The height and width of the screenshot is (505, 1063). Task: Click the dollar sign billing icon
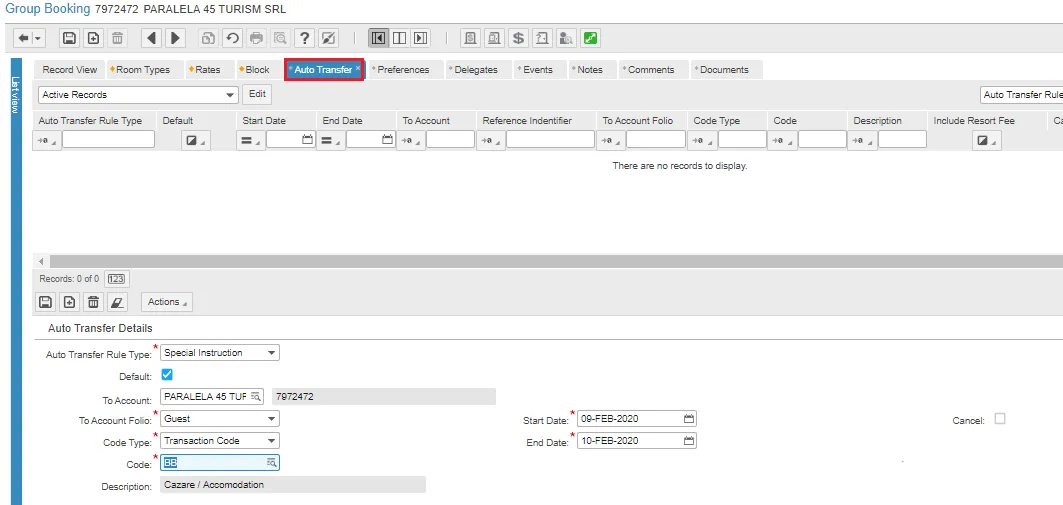519,38
